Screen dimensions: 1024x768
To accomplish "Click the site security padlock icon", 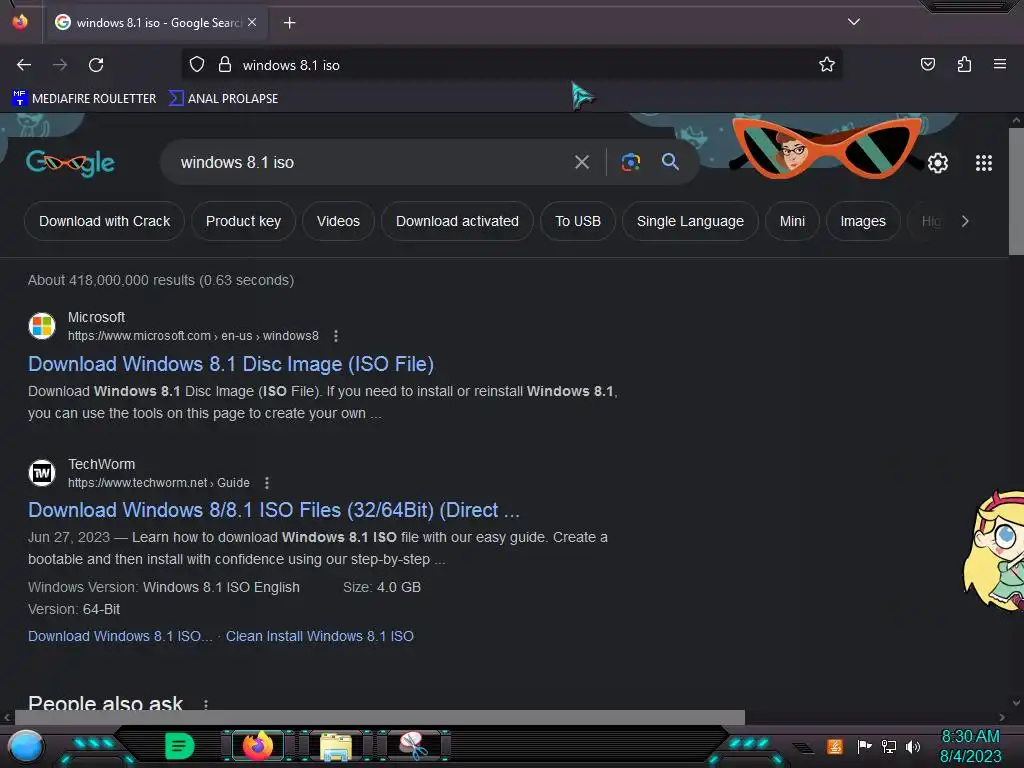I will tap(225, 65).
